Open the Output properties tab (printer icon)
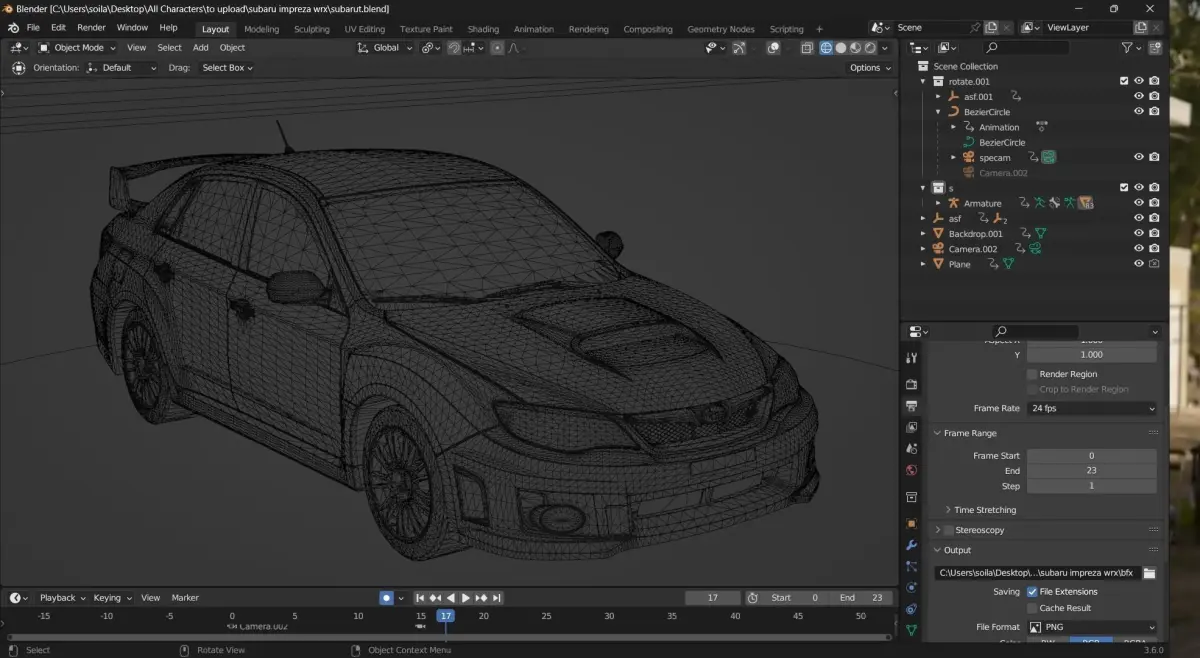The height and width of the screenshot is (658, 1200). pyautogui.click(x=911, y=406)
